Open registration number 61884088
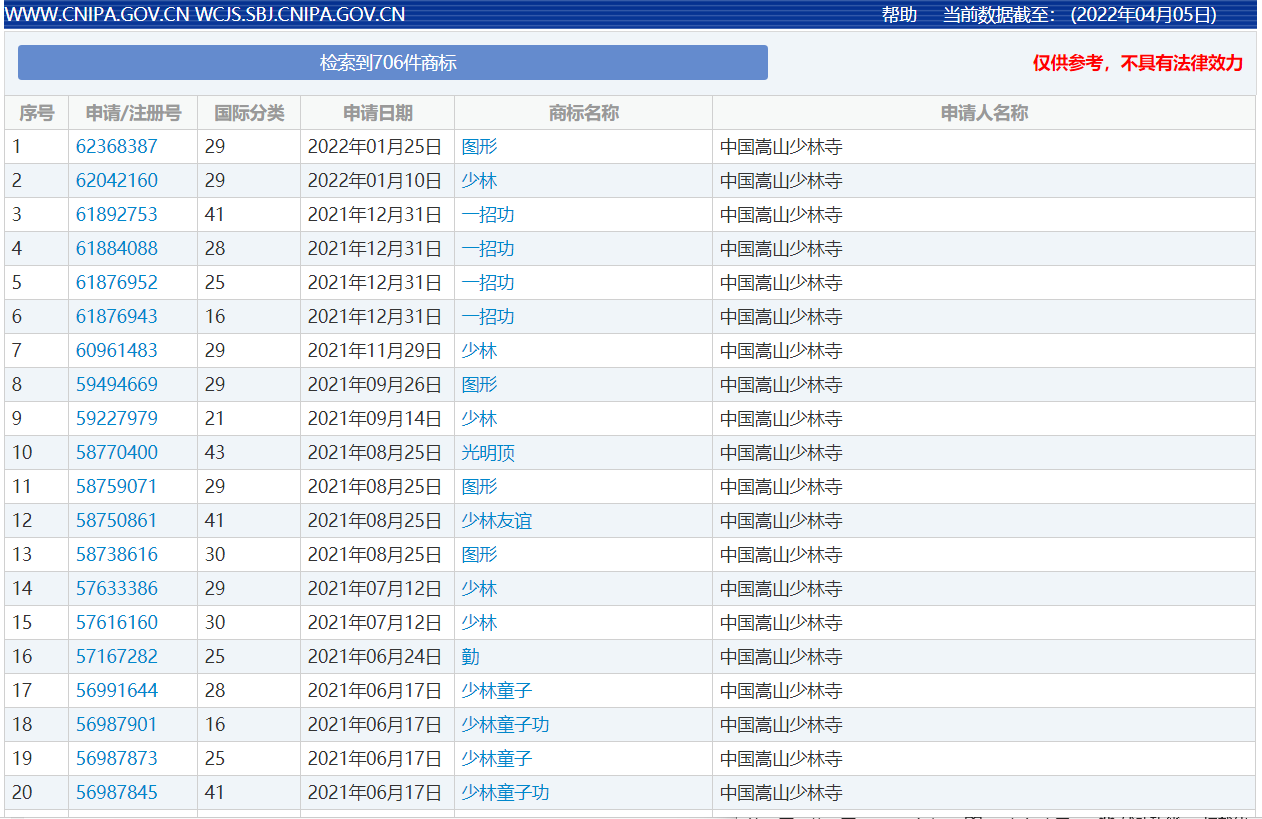 click(117, 248)
